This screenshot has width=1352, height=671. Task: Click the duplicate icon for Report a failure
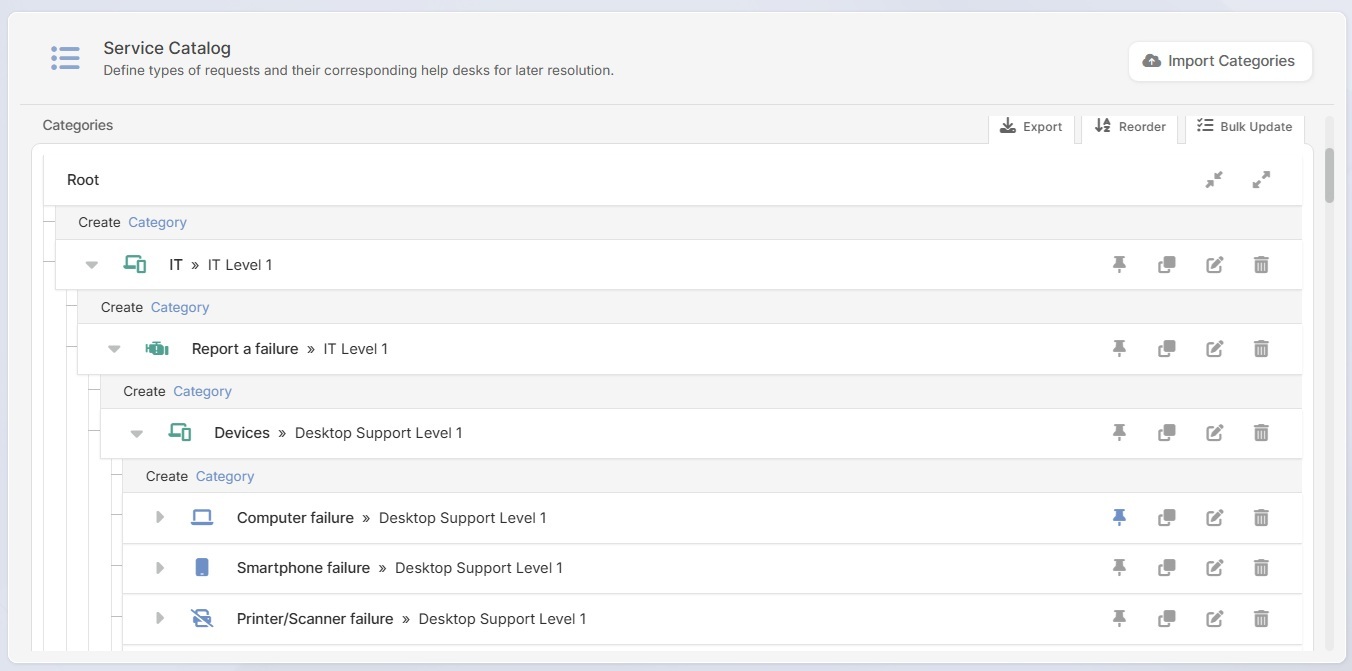1166,348
